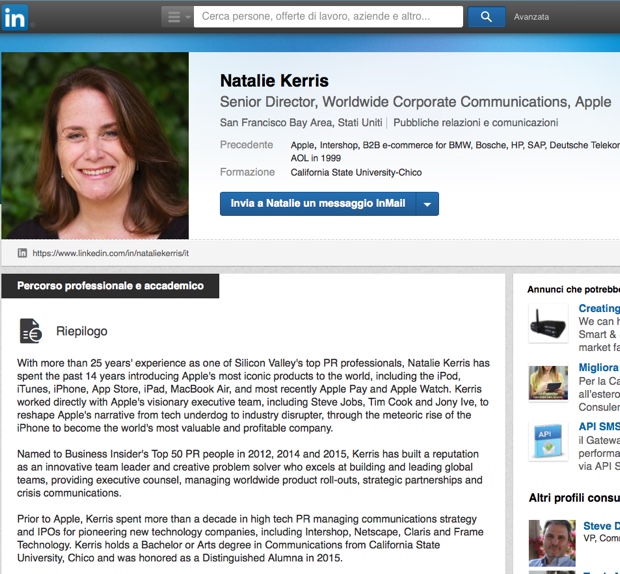620x574 pixels.
Task: Open the Steve profile name link
Action: coord(601,526)
